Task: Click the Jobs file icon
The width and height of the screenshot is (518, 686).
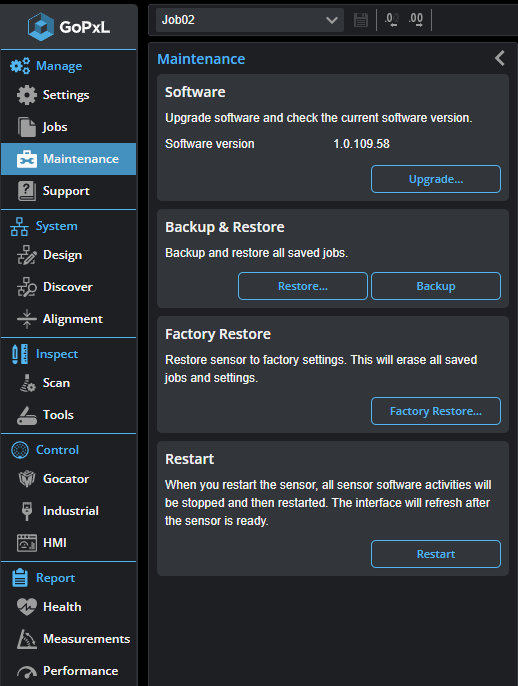Action: tap(27, 127)
